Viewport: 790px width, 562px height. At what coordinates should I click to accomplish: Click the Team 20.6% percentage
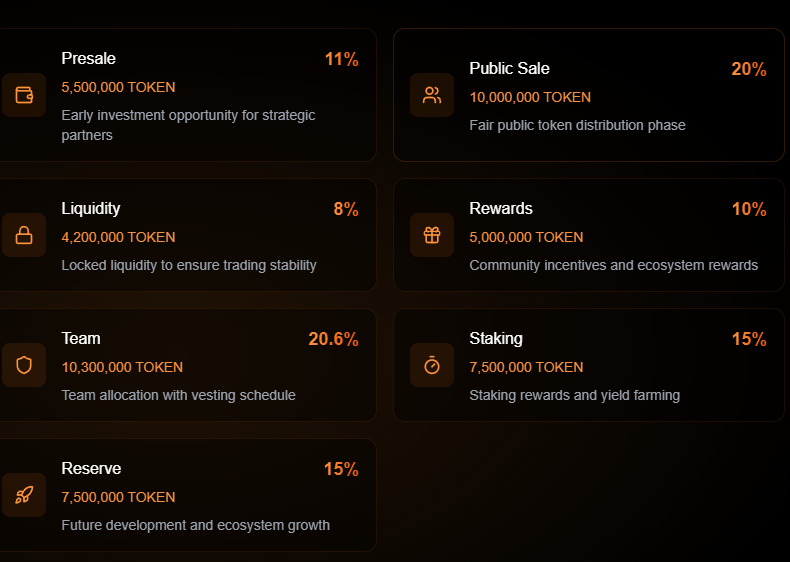[333, 339]
